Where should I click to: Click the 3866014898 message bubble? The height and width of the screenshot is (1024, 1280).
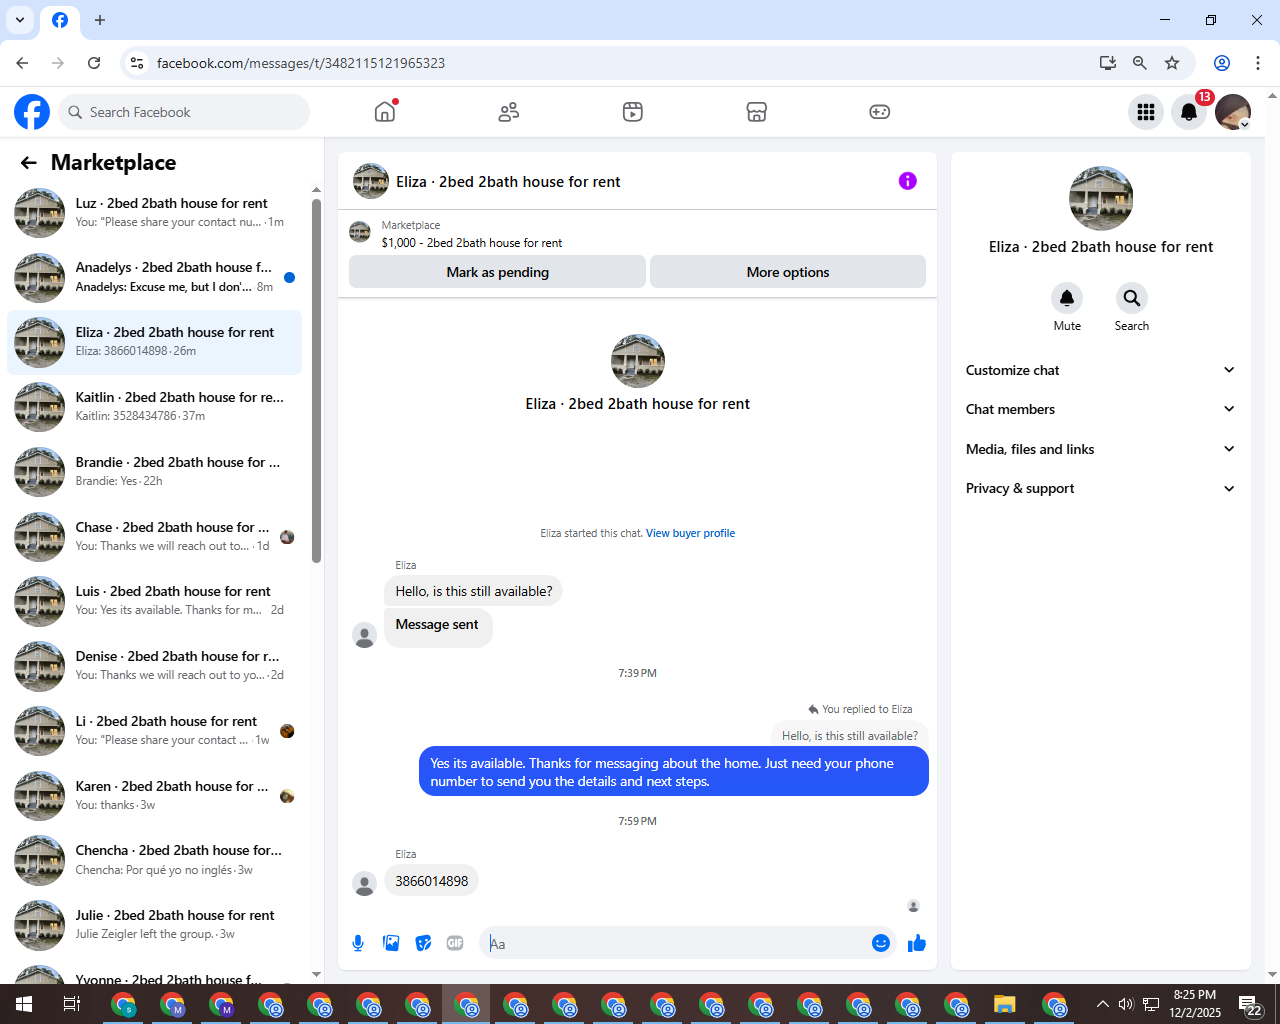tap(432, 881)
